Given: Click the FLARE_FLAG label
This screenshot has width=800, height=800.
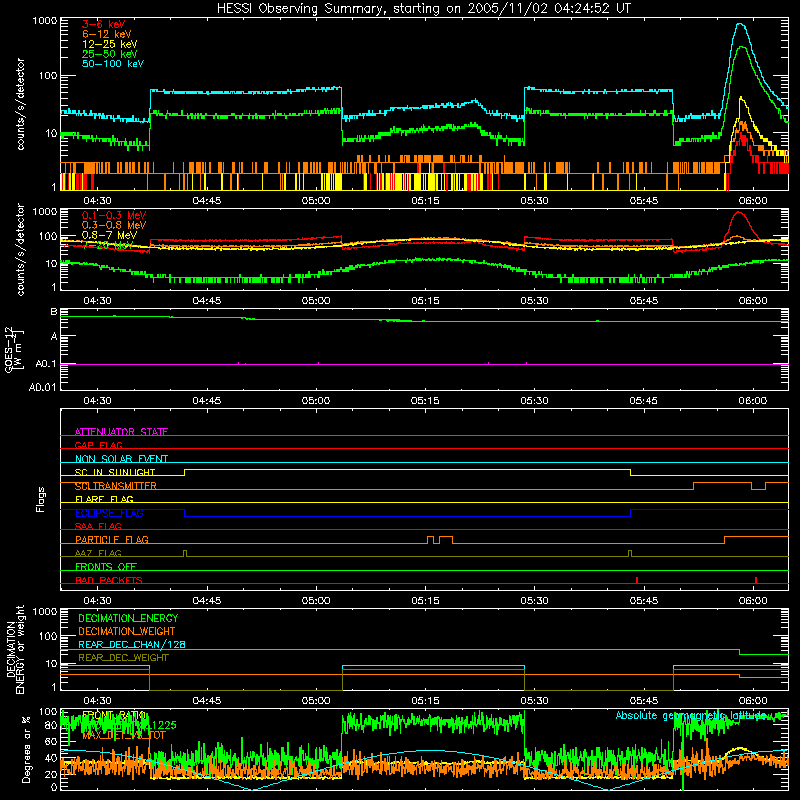Looking at the screenshot, I should pyautogui.click(x=104, y=499).
